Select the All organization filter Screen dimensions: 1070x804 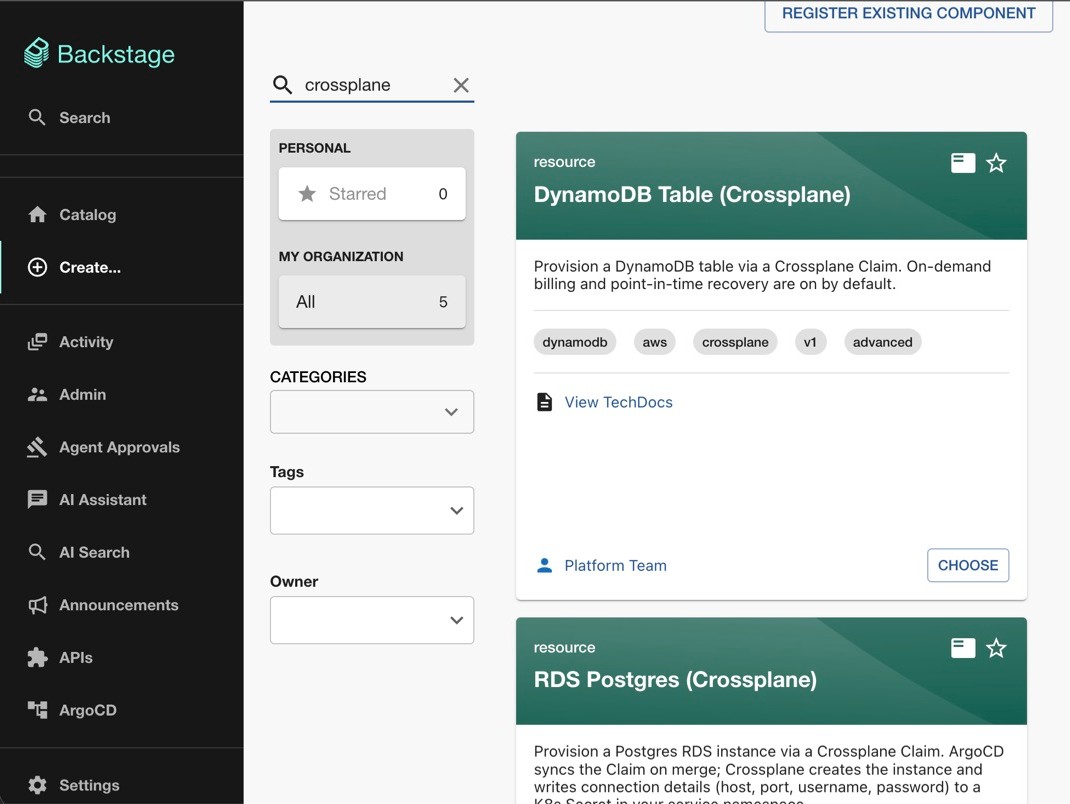(372, 302)
